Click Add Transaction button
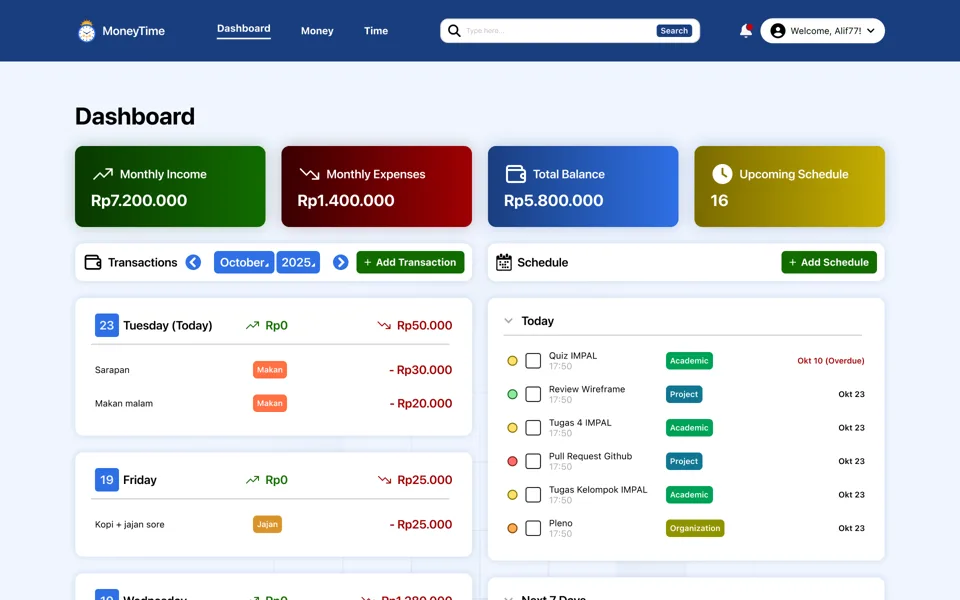Image resolution: width=960 pixels, height=600 pixels. tap(410, 262)
